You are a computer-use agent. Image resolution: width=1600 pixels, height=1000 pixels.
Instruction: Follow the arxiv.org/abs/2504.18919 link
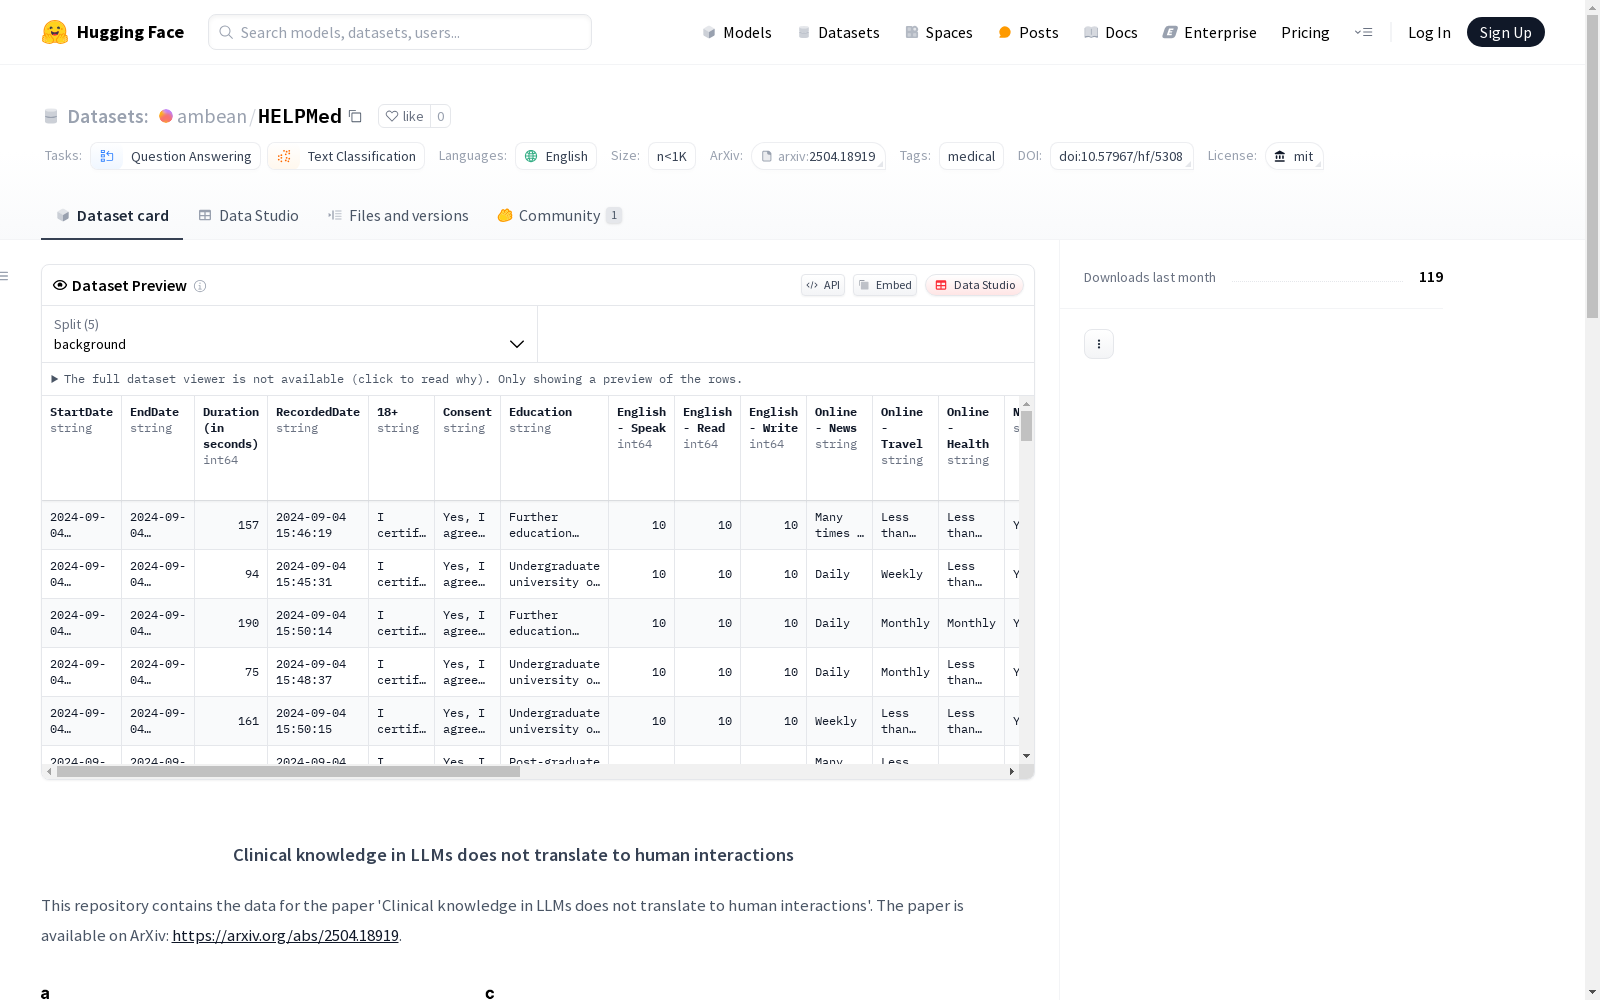pyautogui.click(x=285, y=936)
